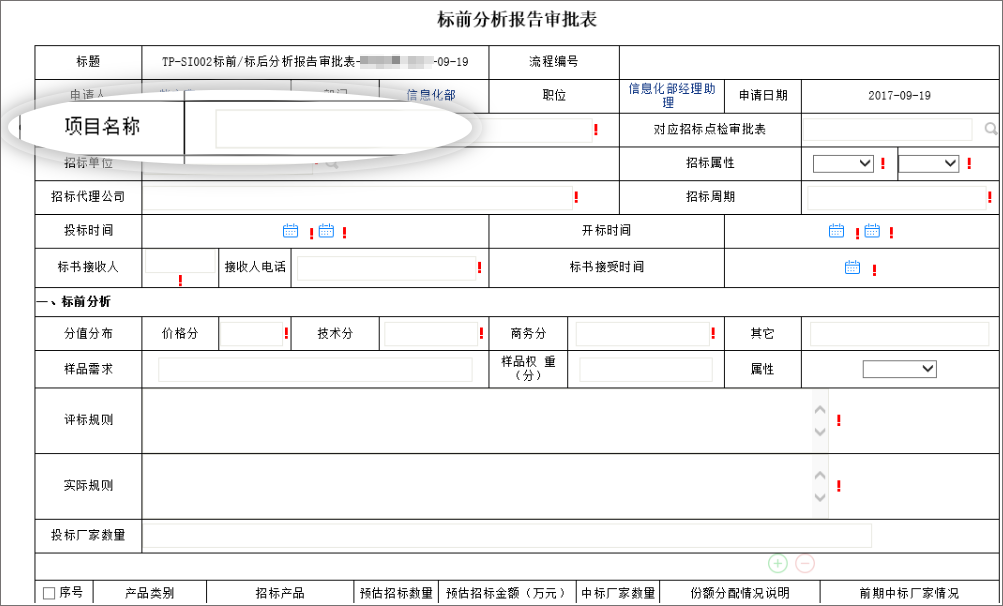Click the up arrow in 评标规则 text area
The image size is (1003, 606).
(820, 409)
